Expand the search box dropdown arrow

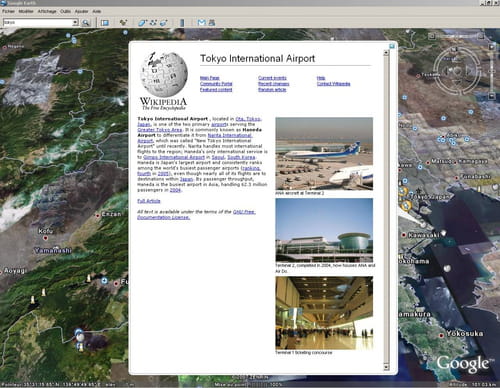(x=75, y=22)
